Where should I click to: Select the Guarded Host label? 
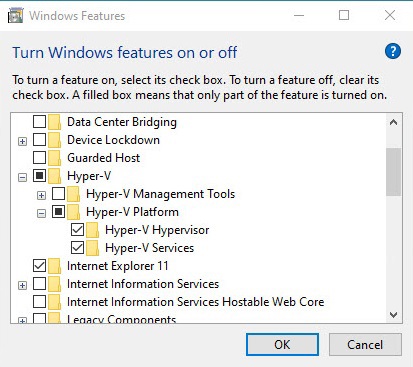[103, 158]
